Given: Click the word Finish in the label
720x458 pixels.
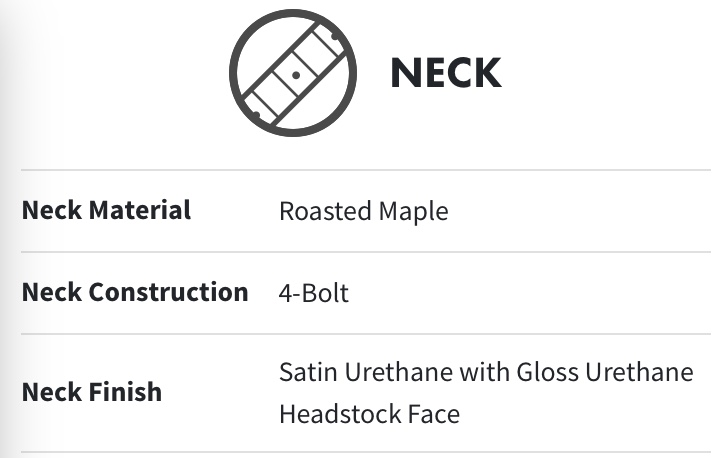Looking at the screenshot, I should 126,391.
